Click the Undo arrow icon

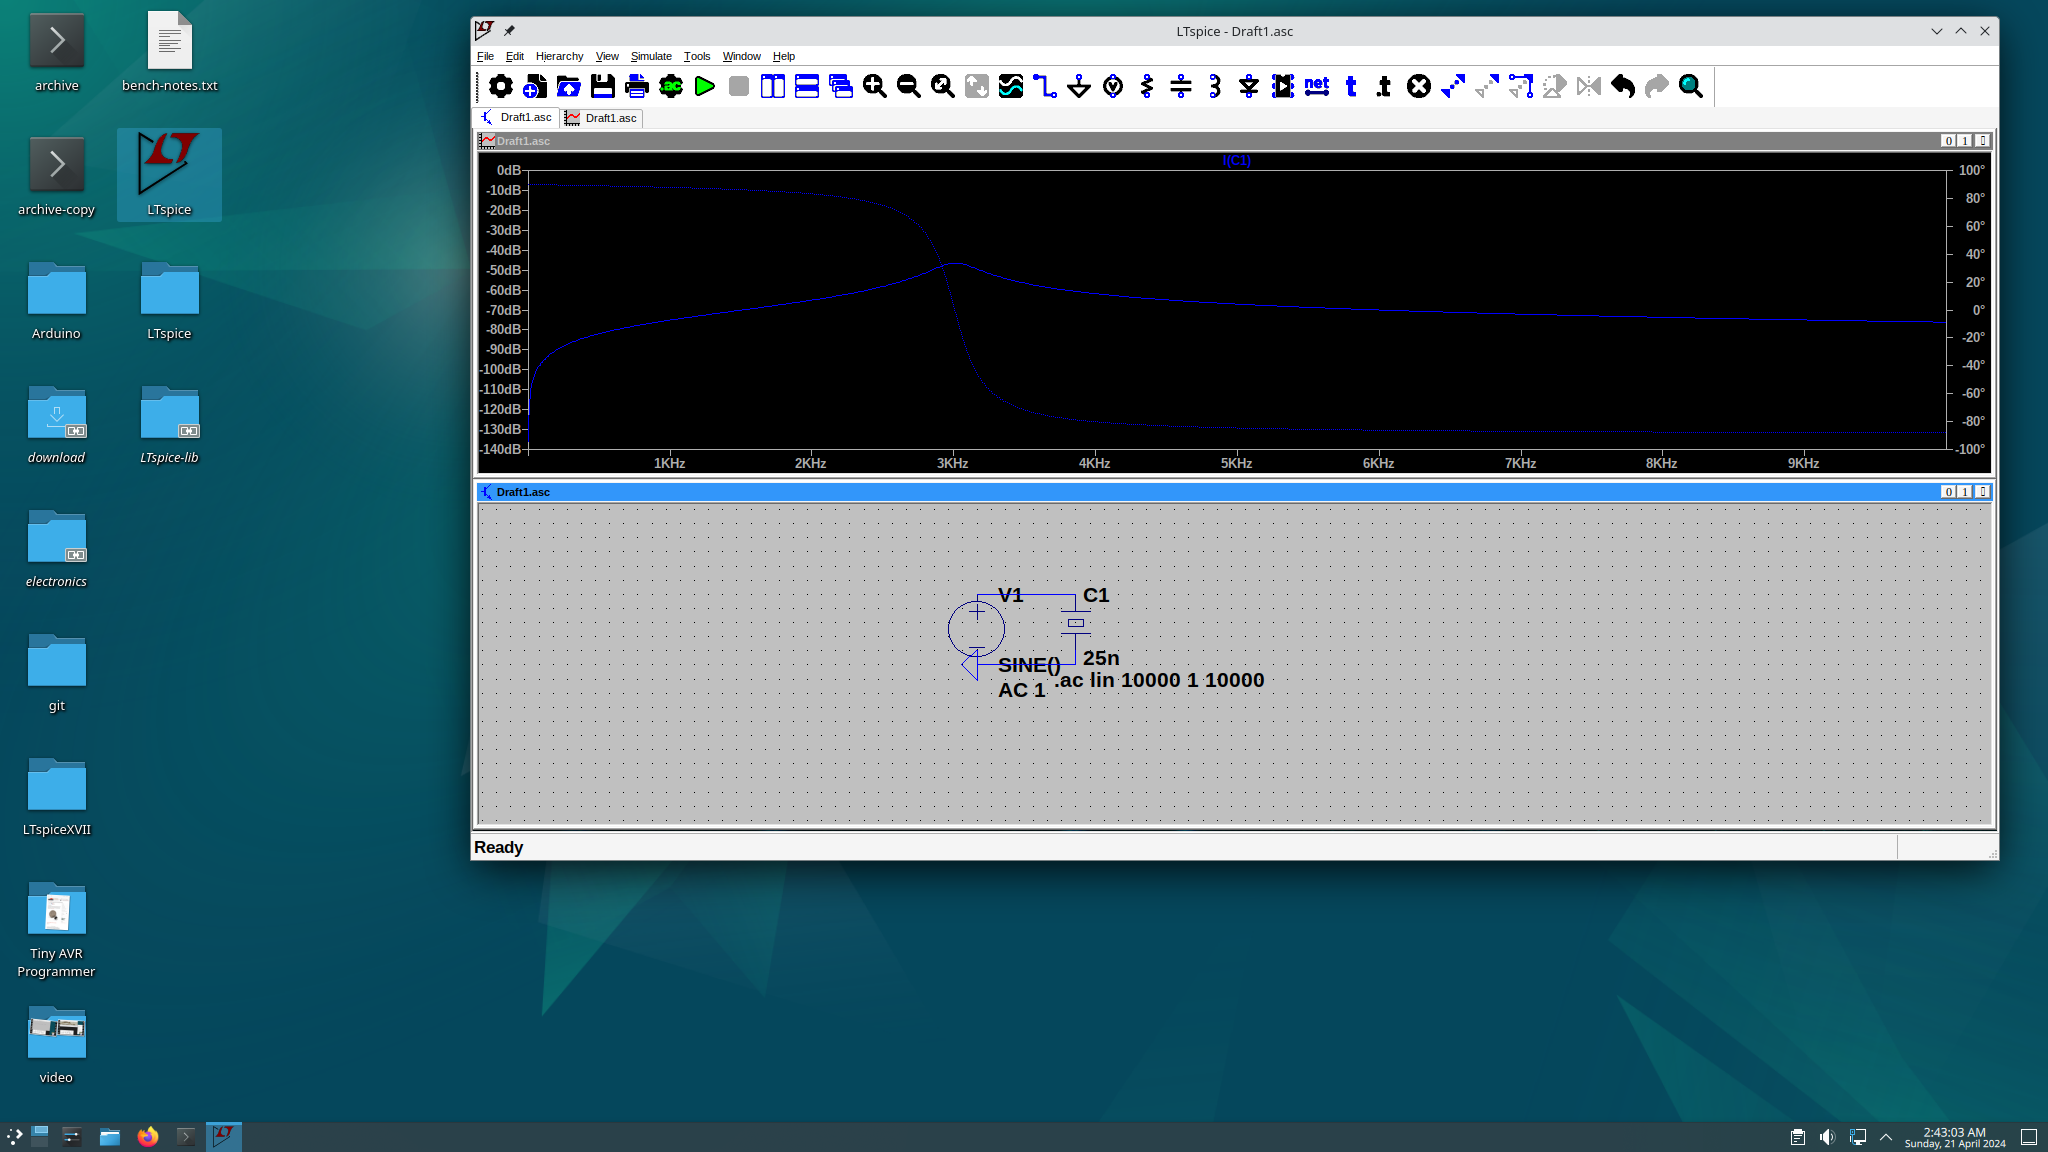tap(1623, 87)
